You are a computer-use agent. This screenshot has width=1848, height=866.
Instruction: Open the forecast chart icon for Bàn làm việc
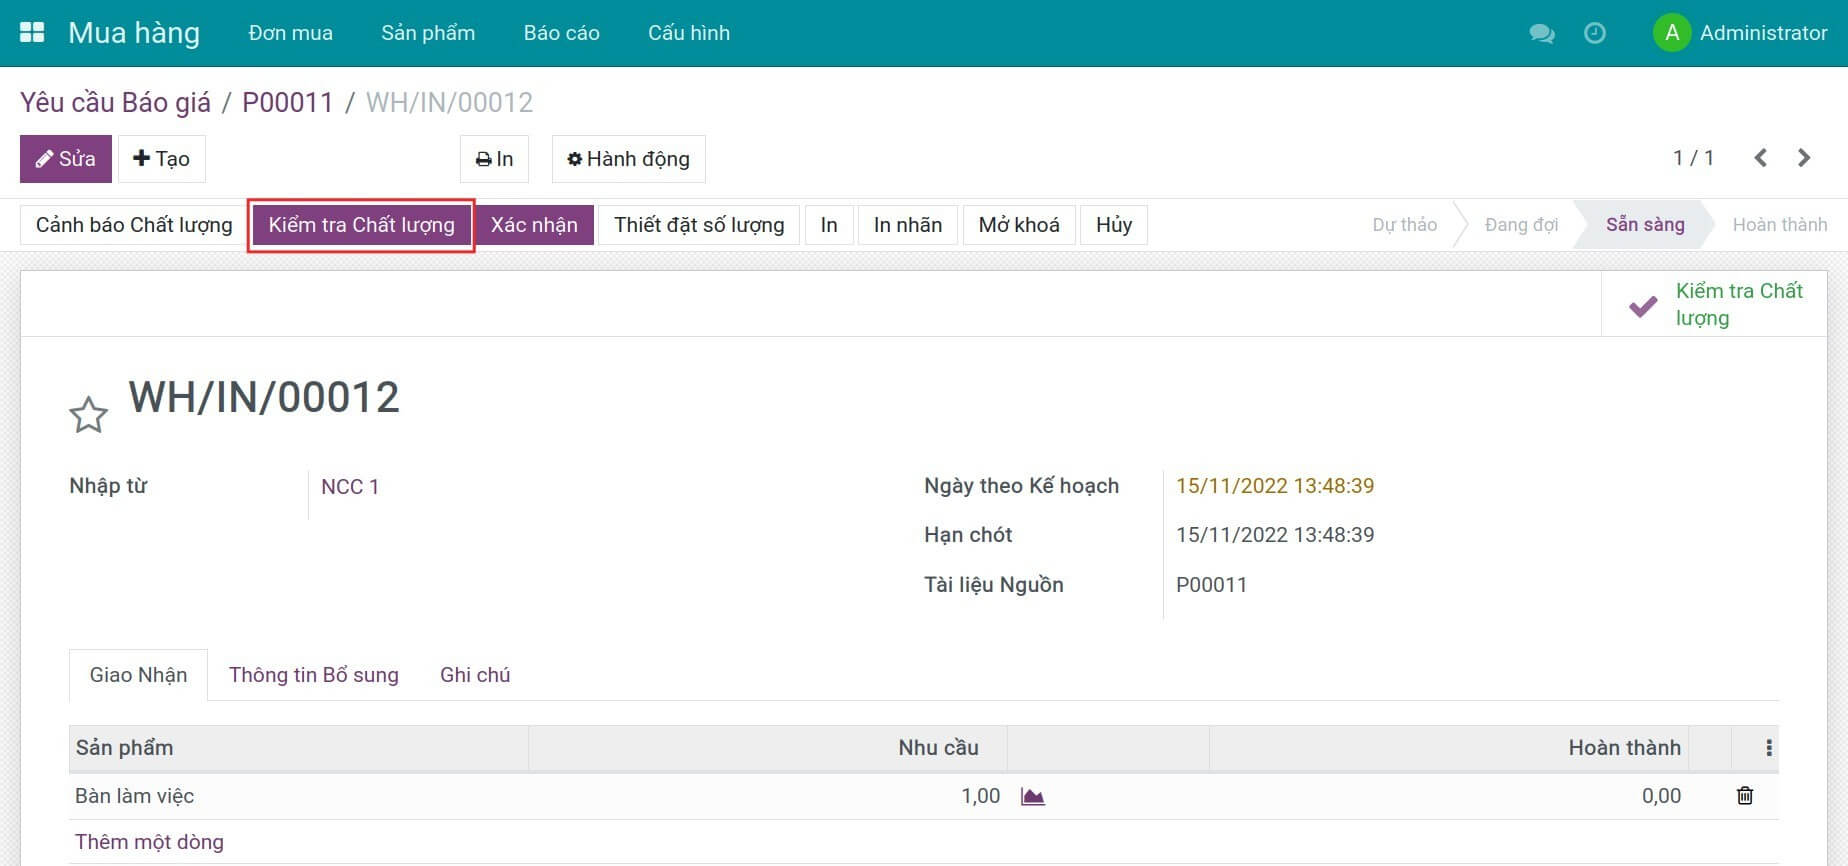pos(1032,796)
